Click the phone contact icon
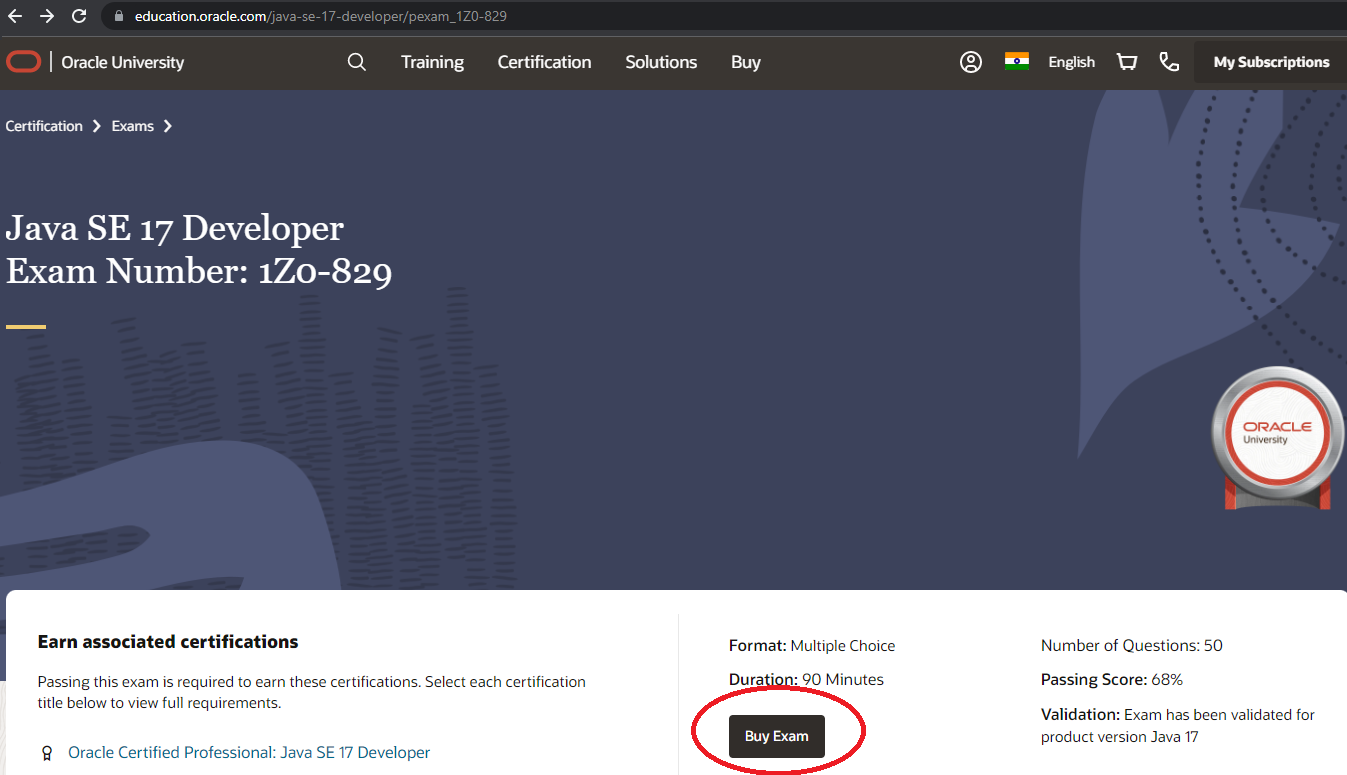Viewport: 1347px width, 775px height. tap(1169, 62)
